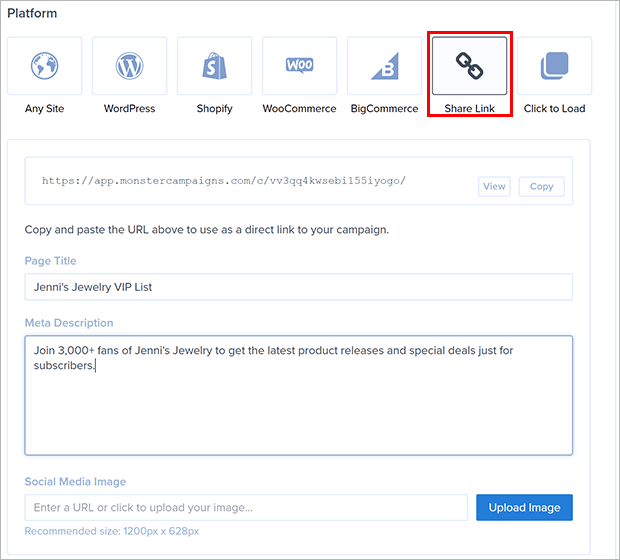Pick the Shopify bag icon
The image size is (620, 560).
pyautogui.click(x=214, y=66)
